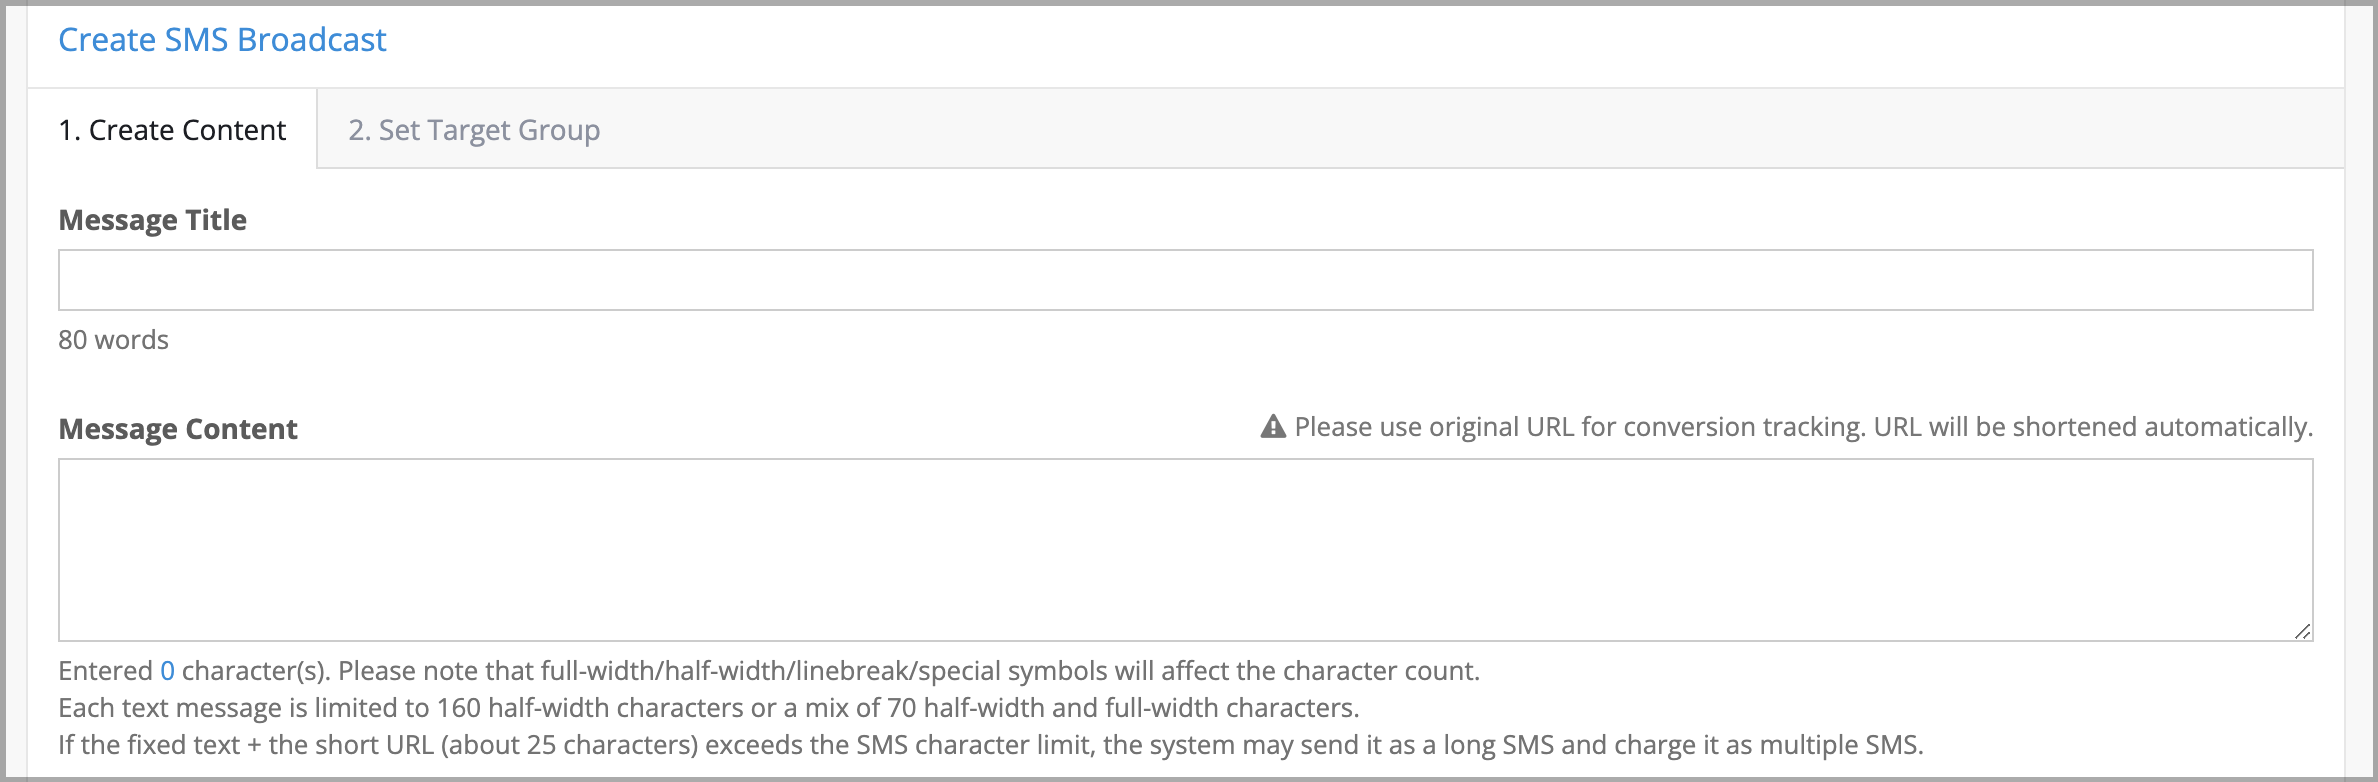Click empty tab bar beside Set Target Group
The height and width of the screenshot is (782, 2378).
point(1480,130)
